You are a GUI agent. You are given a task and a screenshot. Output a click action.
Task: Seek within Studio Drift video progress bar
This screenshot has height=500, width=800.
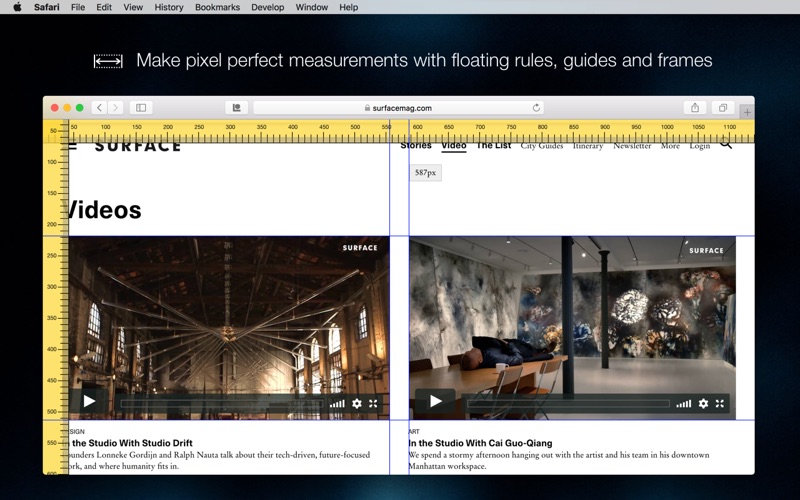(x=220, y=404)
